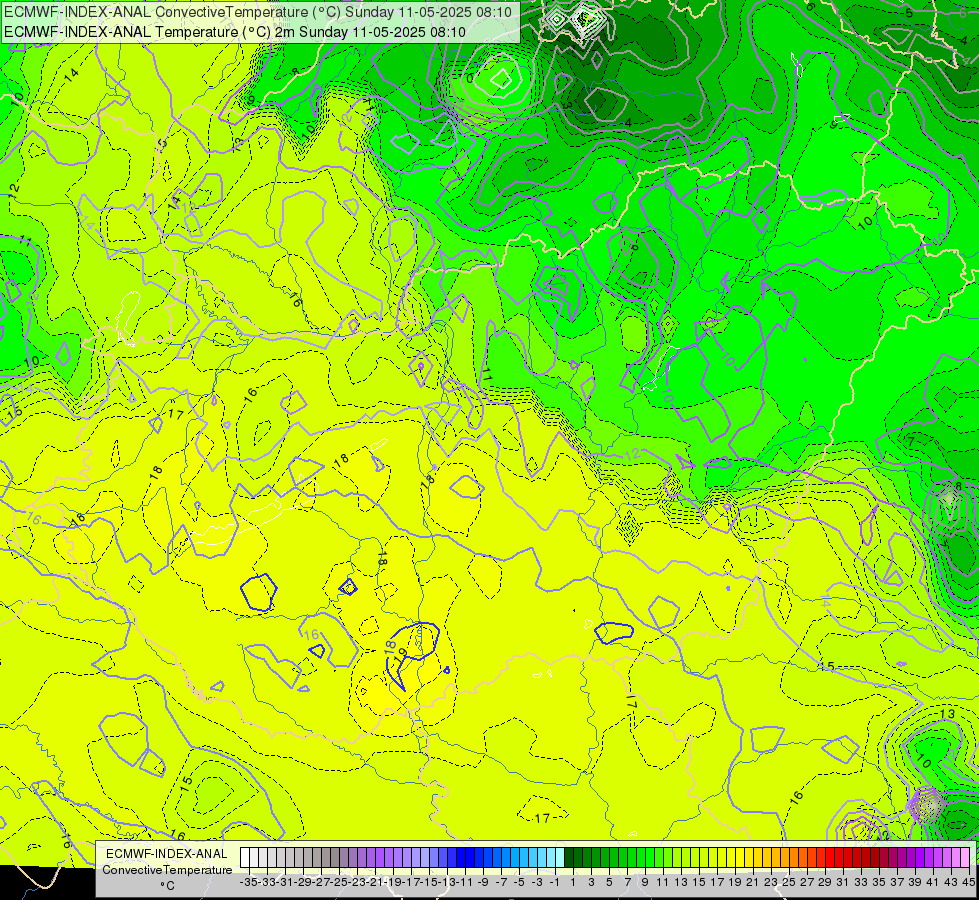
Task: Click the 'Temperature (°C) 2m' title line
Action: point(235,32)
